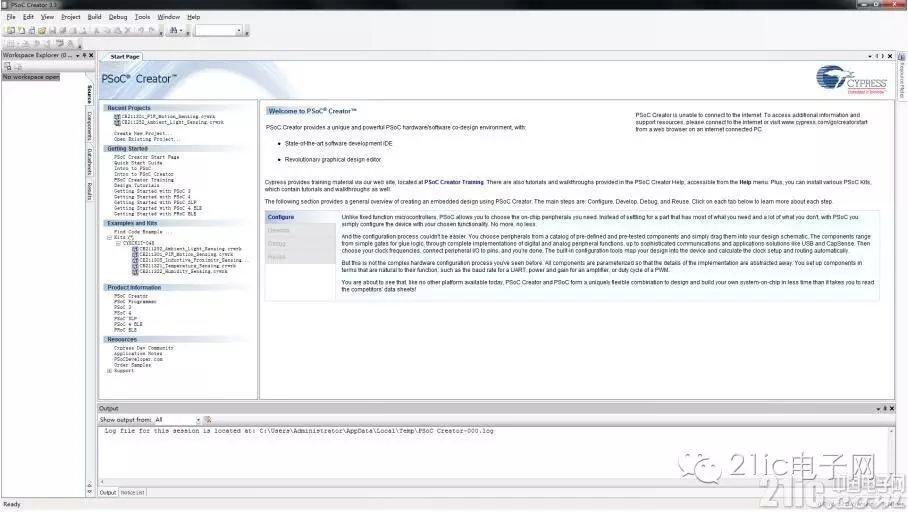Select the Debug tab in overview
This screenshot has height=512, width=908.
pos(299,243)
